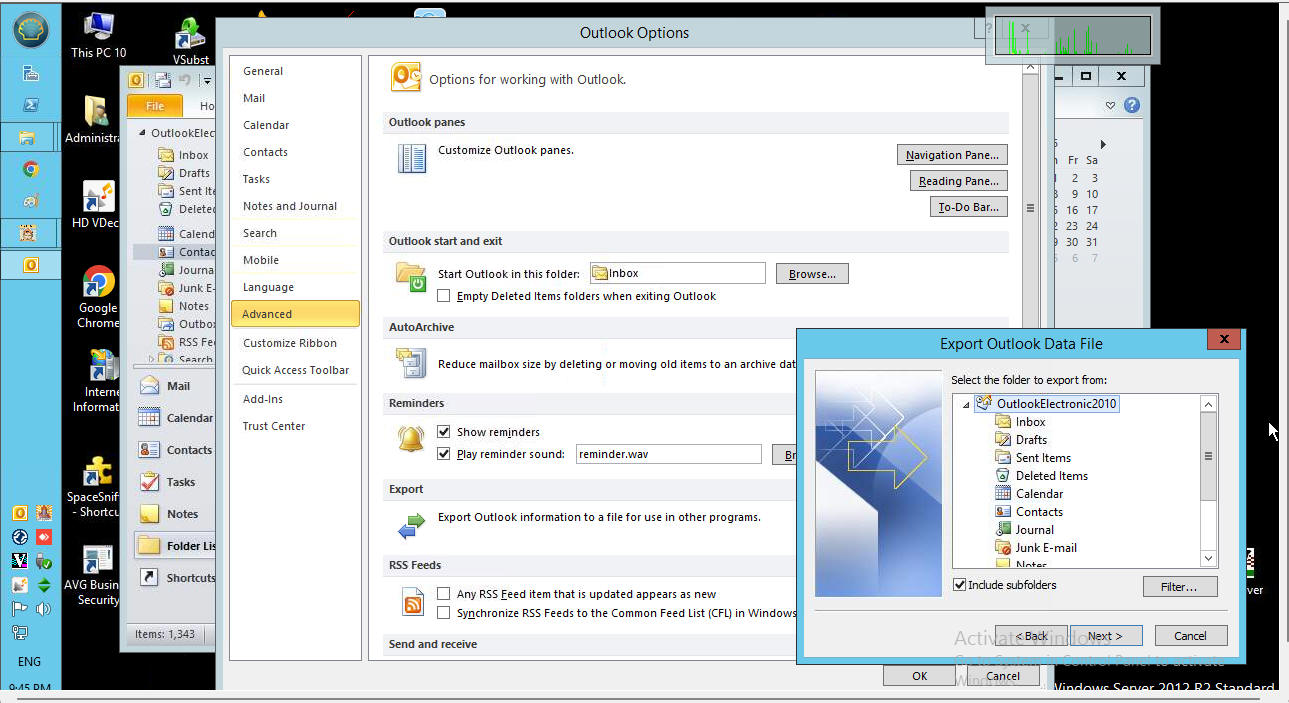Open the Mail module icon in Outlook navigation
The image size is (1289, 703).
149,386
